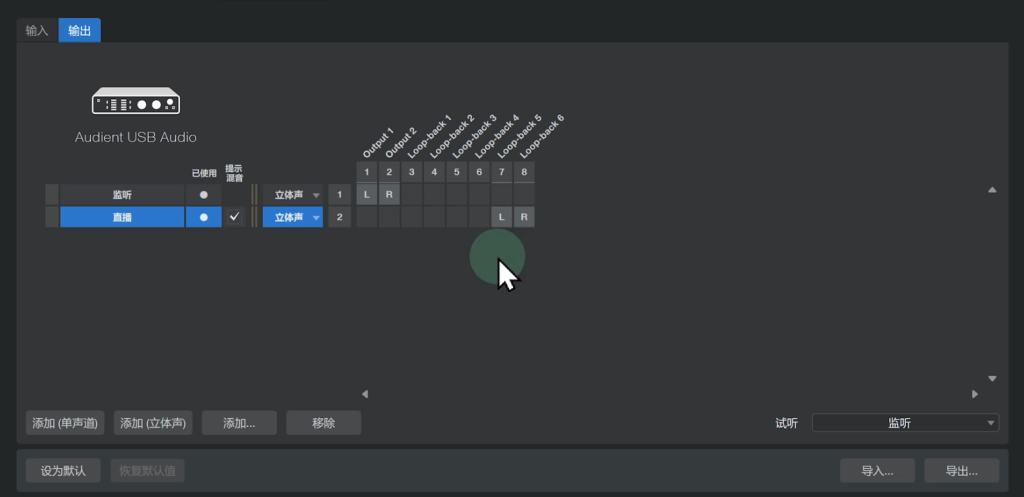Click the Audient USB Audio device icon

tap(136, 103)
